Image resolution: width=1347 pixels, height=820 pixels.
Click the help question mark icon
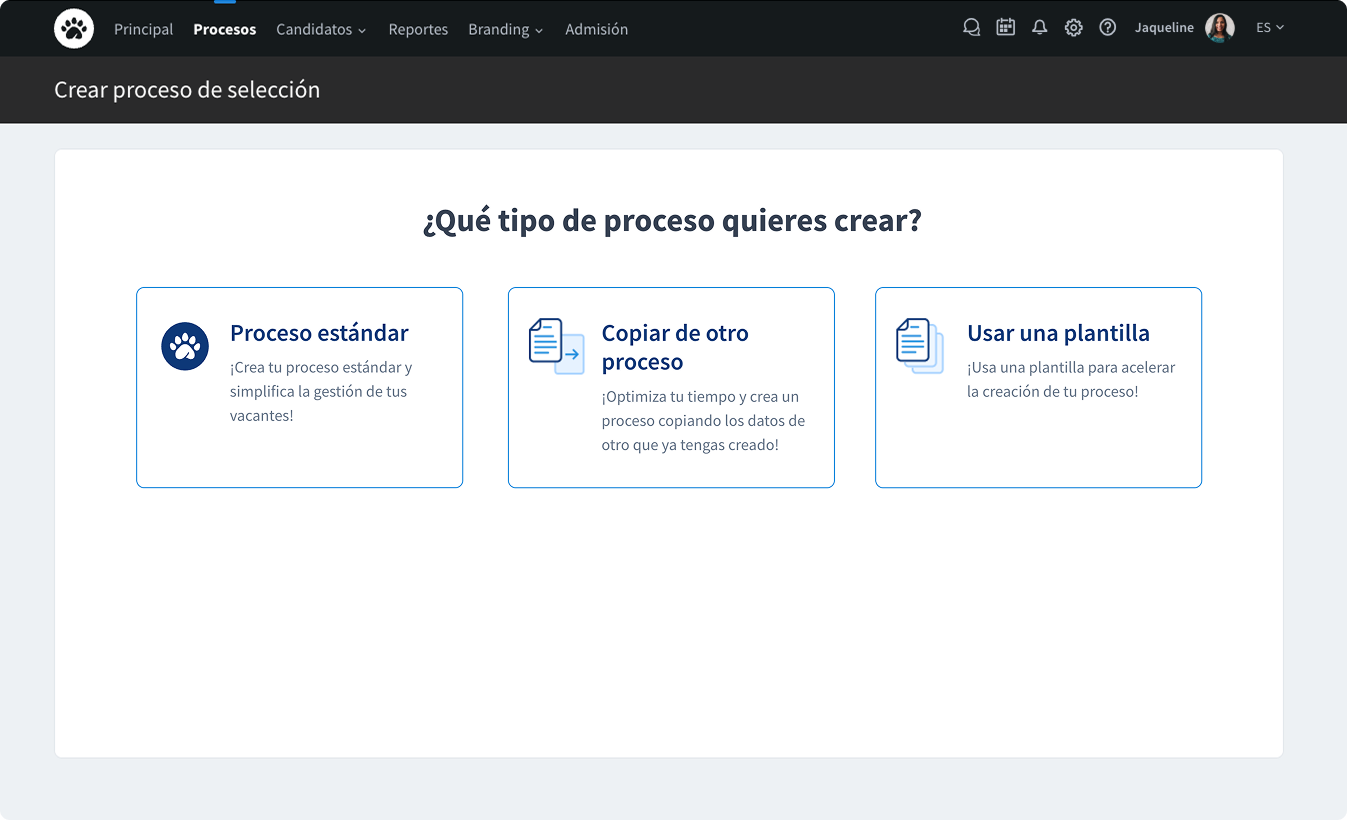pyautogui.click(x=1107, y=28)
